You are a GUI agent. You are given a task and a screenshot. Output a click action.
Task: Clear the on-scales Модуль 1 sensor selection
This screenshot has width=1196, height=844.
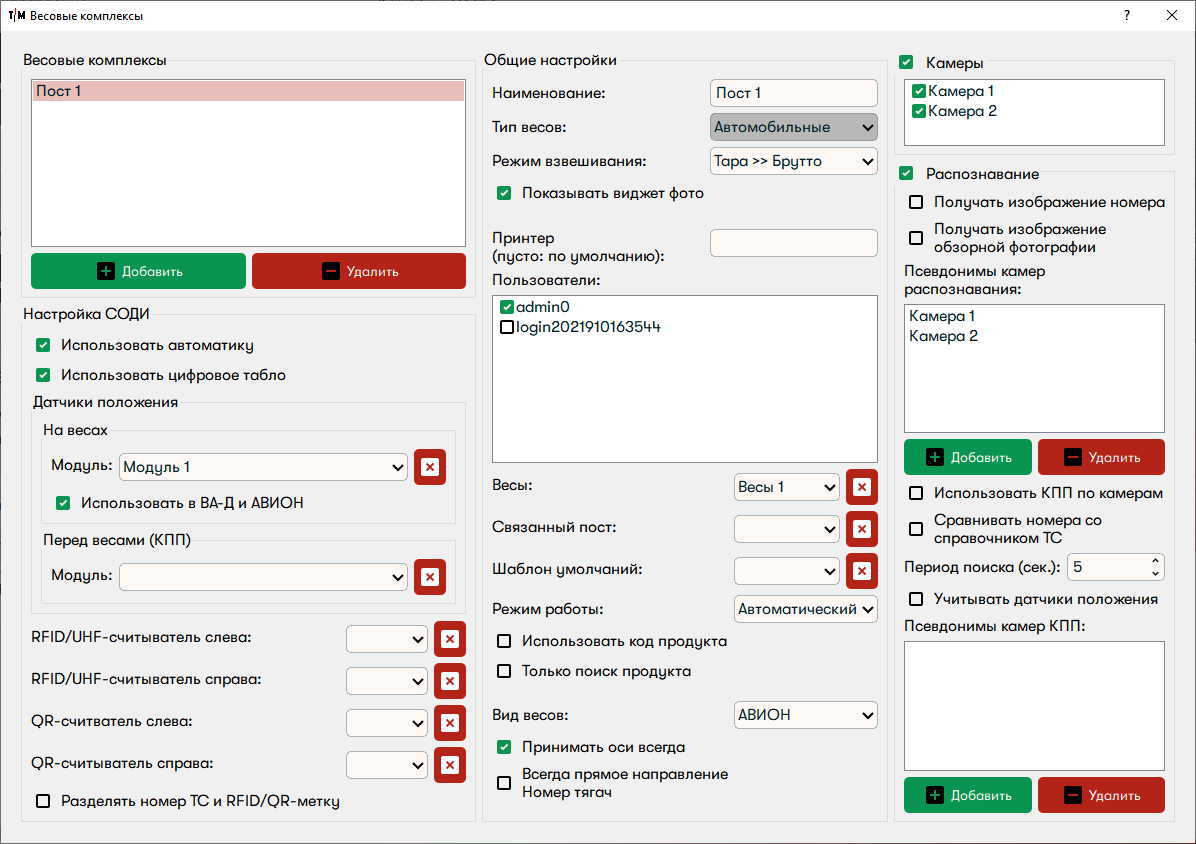[430, 467]
